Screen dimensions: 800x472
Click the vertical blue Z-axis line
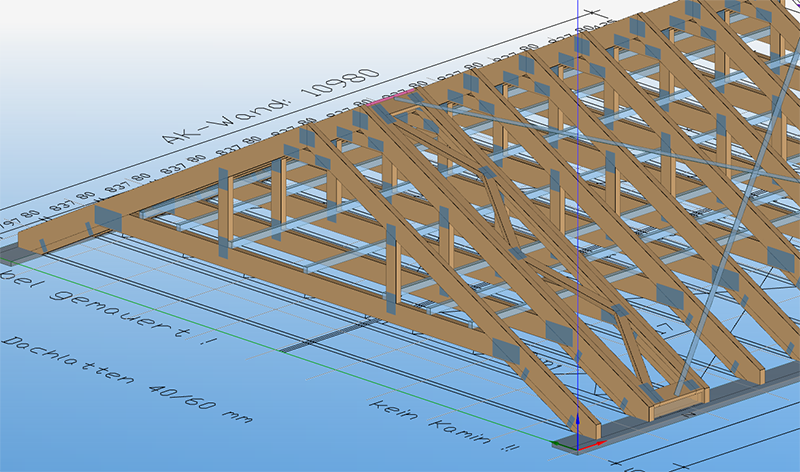point(578,200)
